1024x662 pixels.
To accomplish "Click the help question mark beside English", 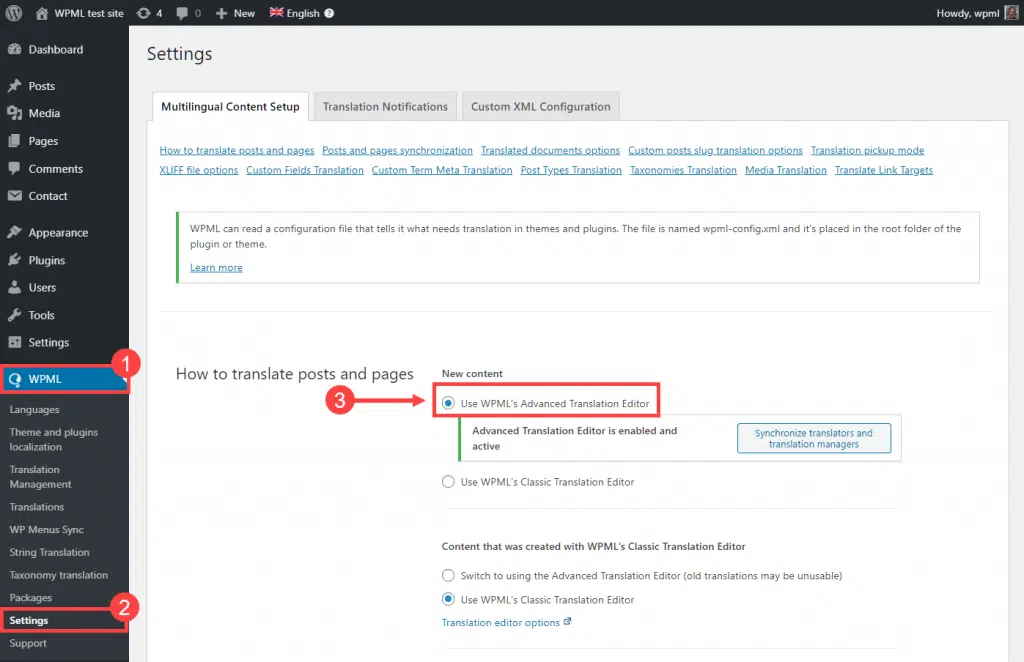I will [329, 13].
